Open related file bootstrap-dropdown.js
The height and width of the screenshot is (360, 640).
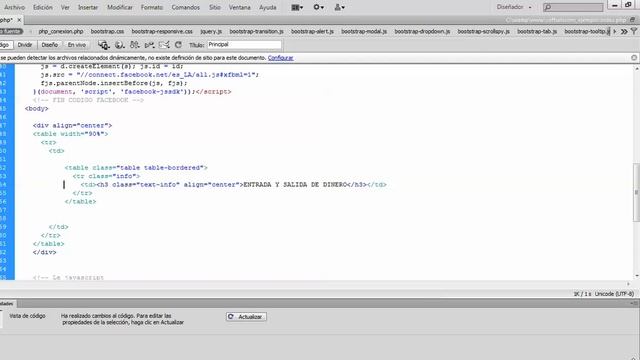[x=422, y=31]
